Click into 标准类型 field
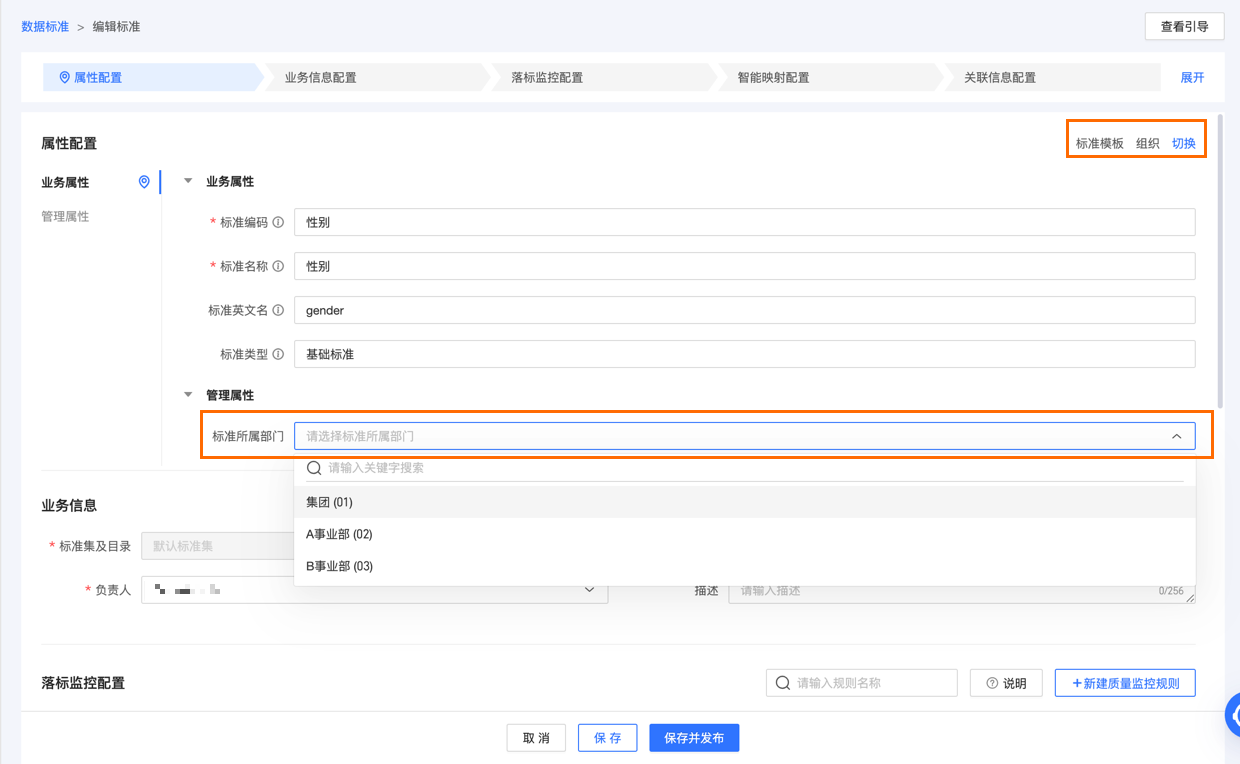The height and width of the screenshot is (764, 1240). 744,354
